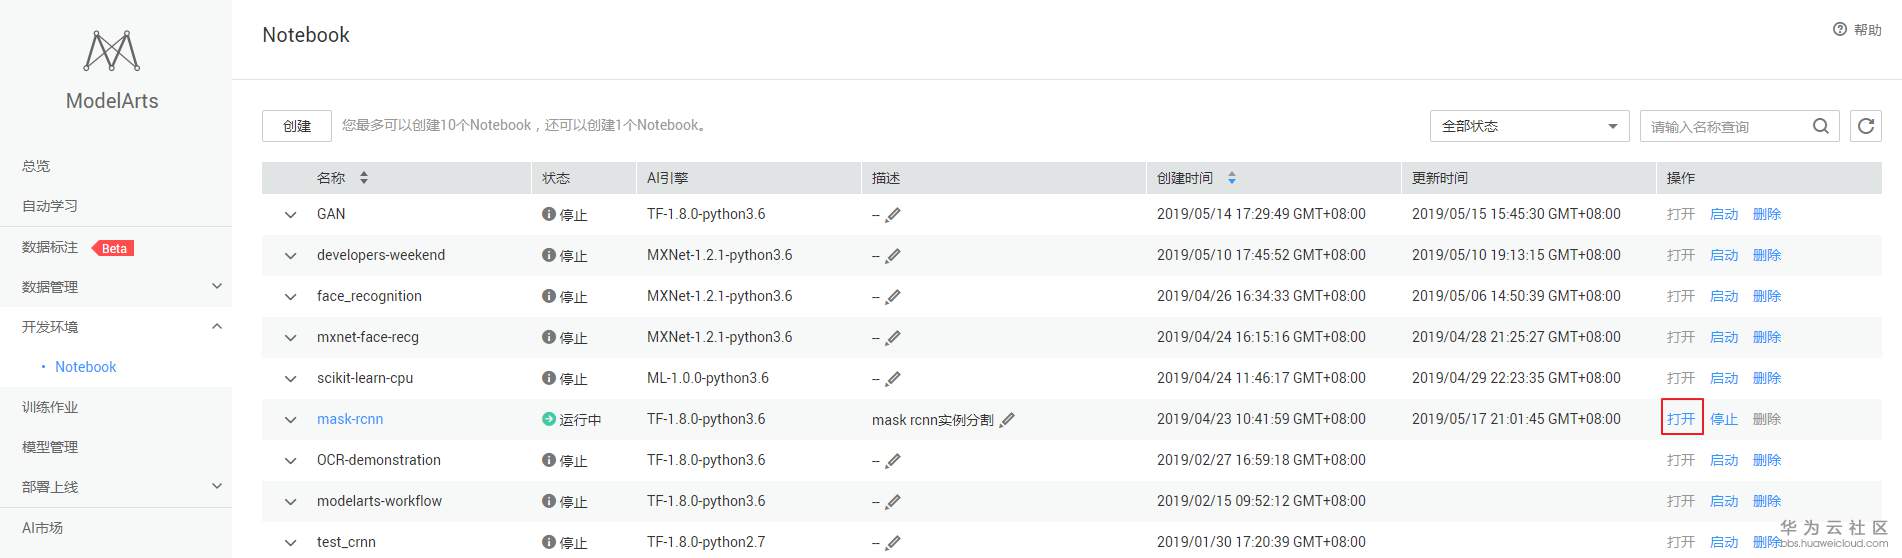Edit description pencil for test_crnn notebook
The image size is (1902, 558).
point(893,543)
